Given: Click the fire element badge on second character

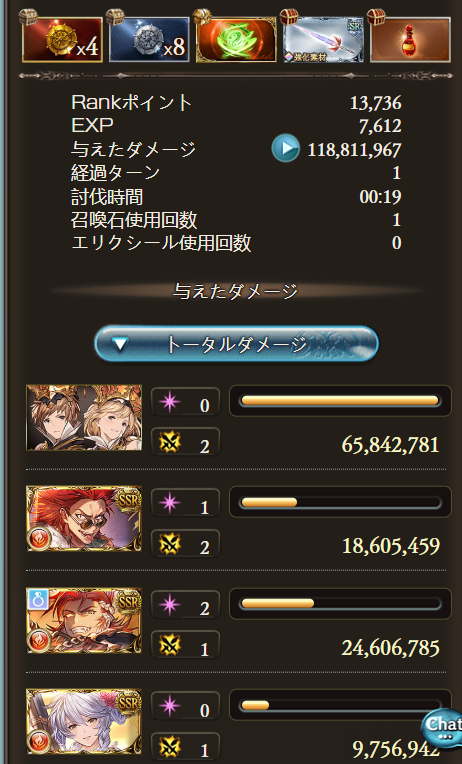Looking at the screenshot, I should [x=38, y=539].
